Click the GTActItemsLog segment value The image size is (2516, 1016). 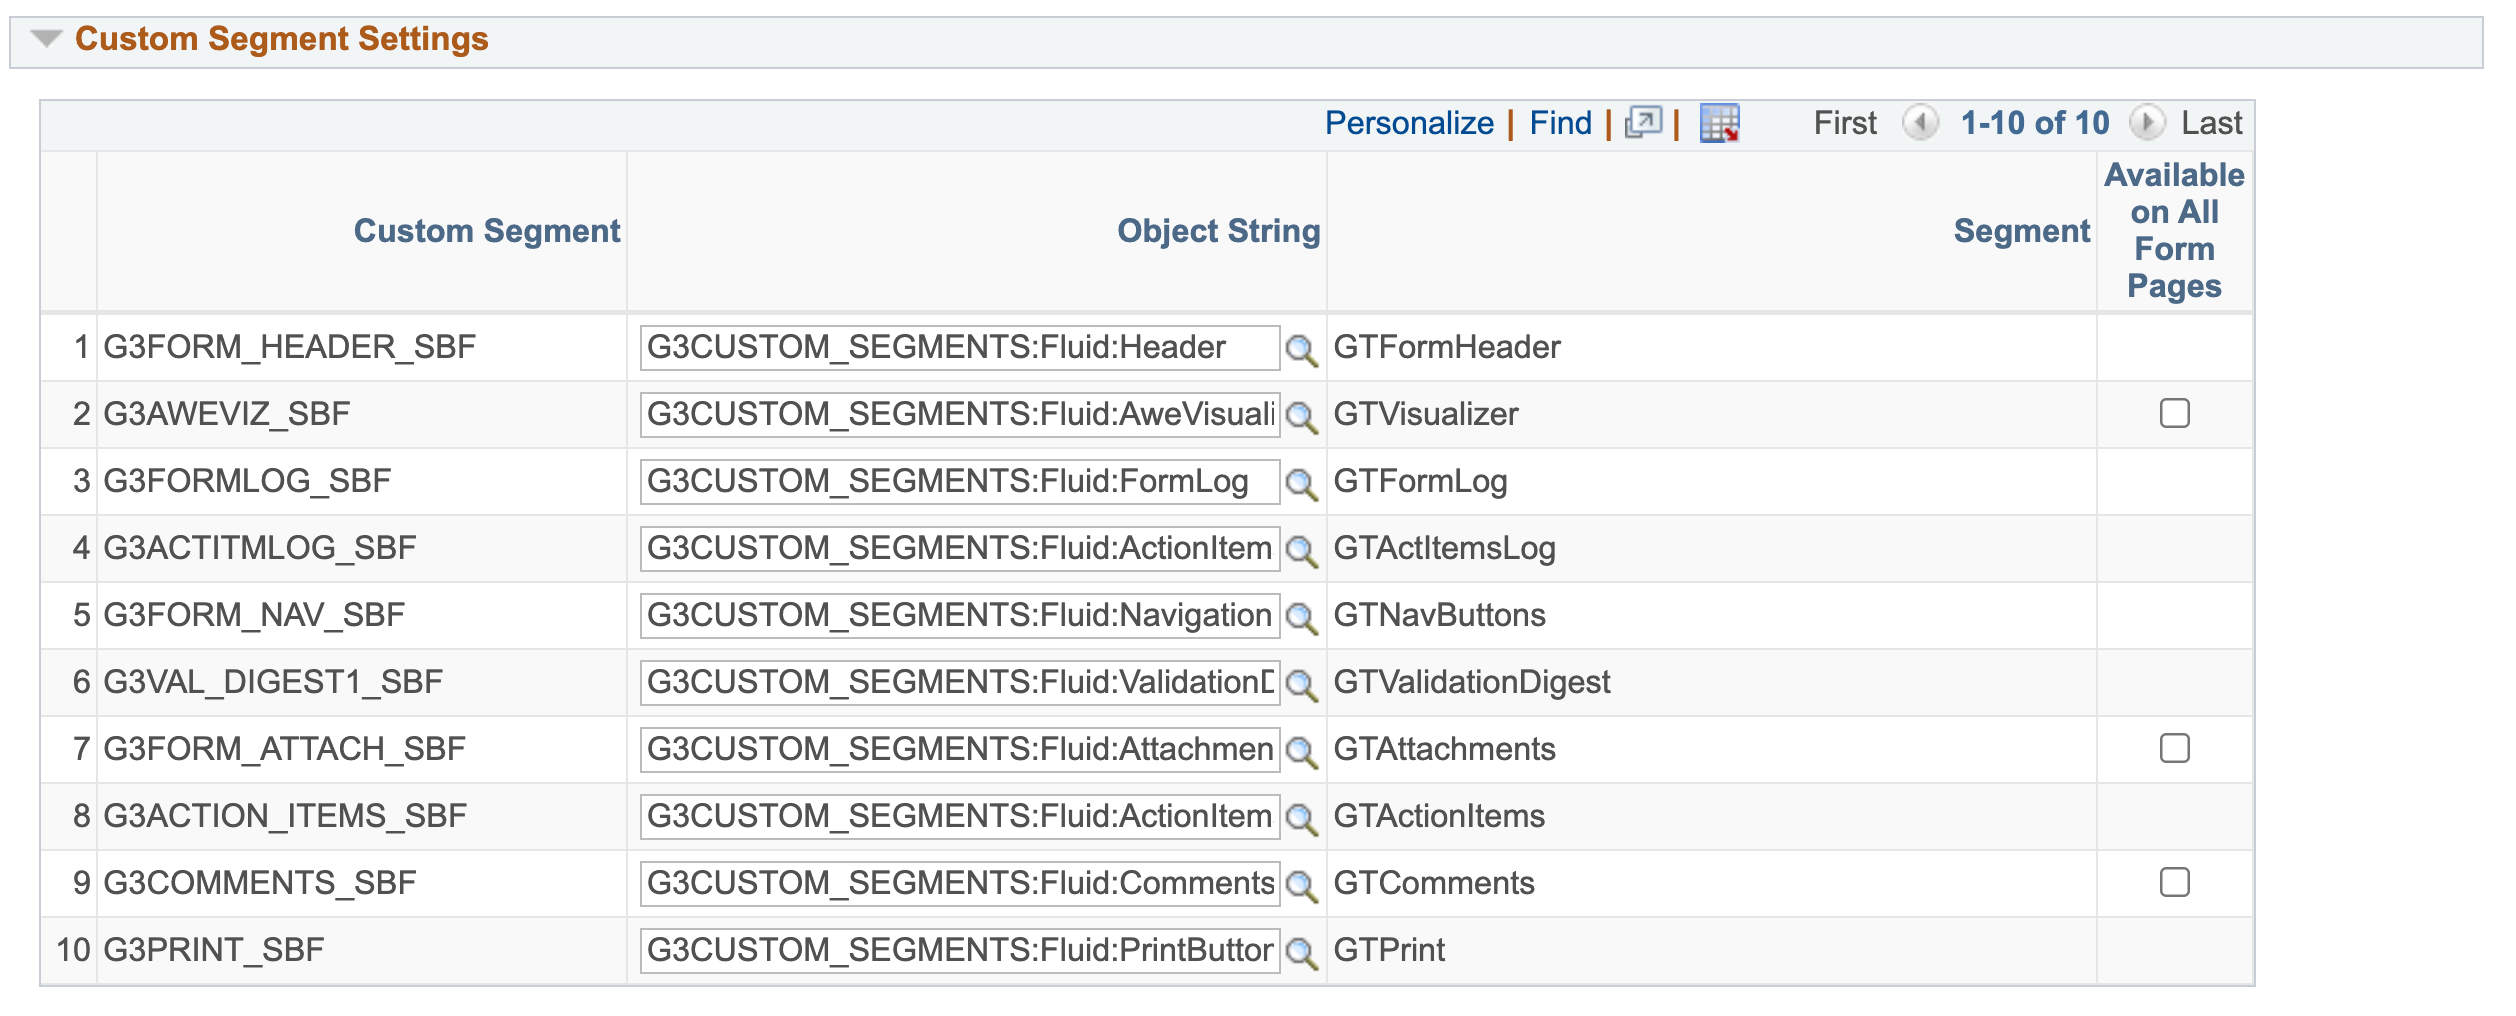pyautogui.click(x=1444, y=549)
